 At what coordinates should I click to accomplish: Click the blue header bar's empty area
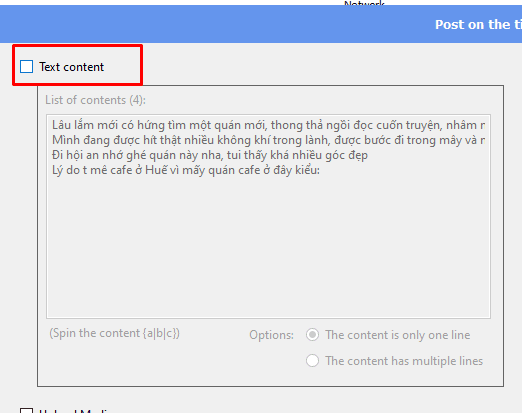coord(213,24)
